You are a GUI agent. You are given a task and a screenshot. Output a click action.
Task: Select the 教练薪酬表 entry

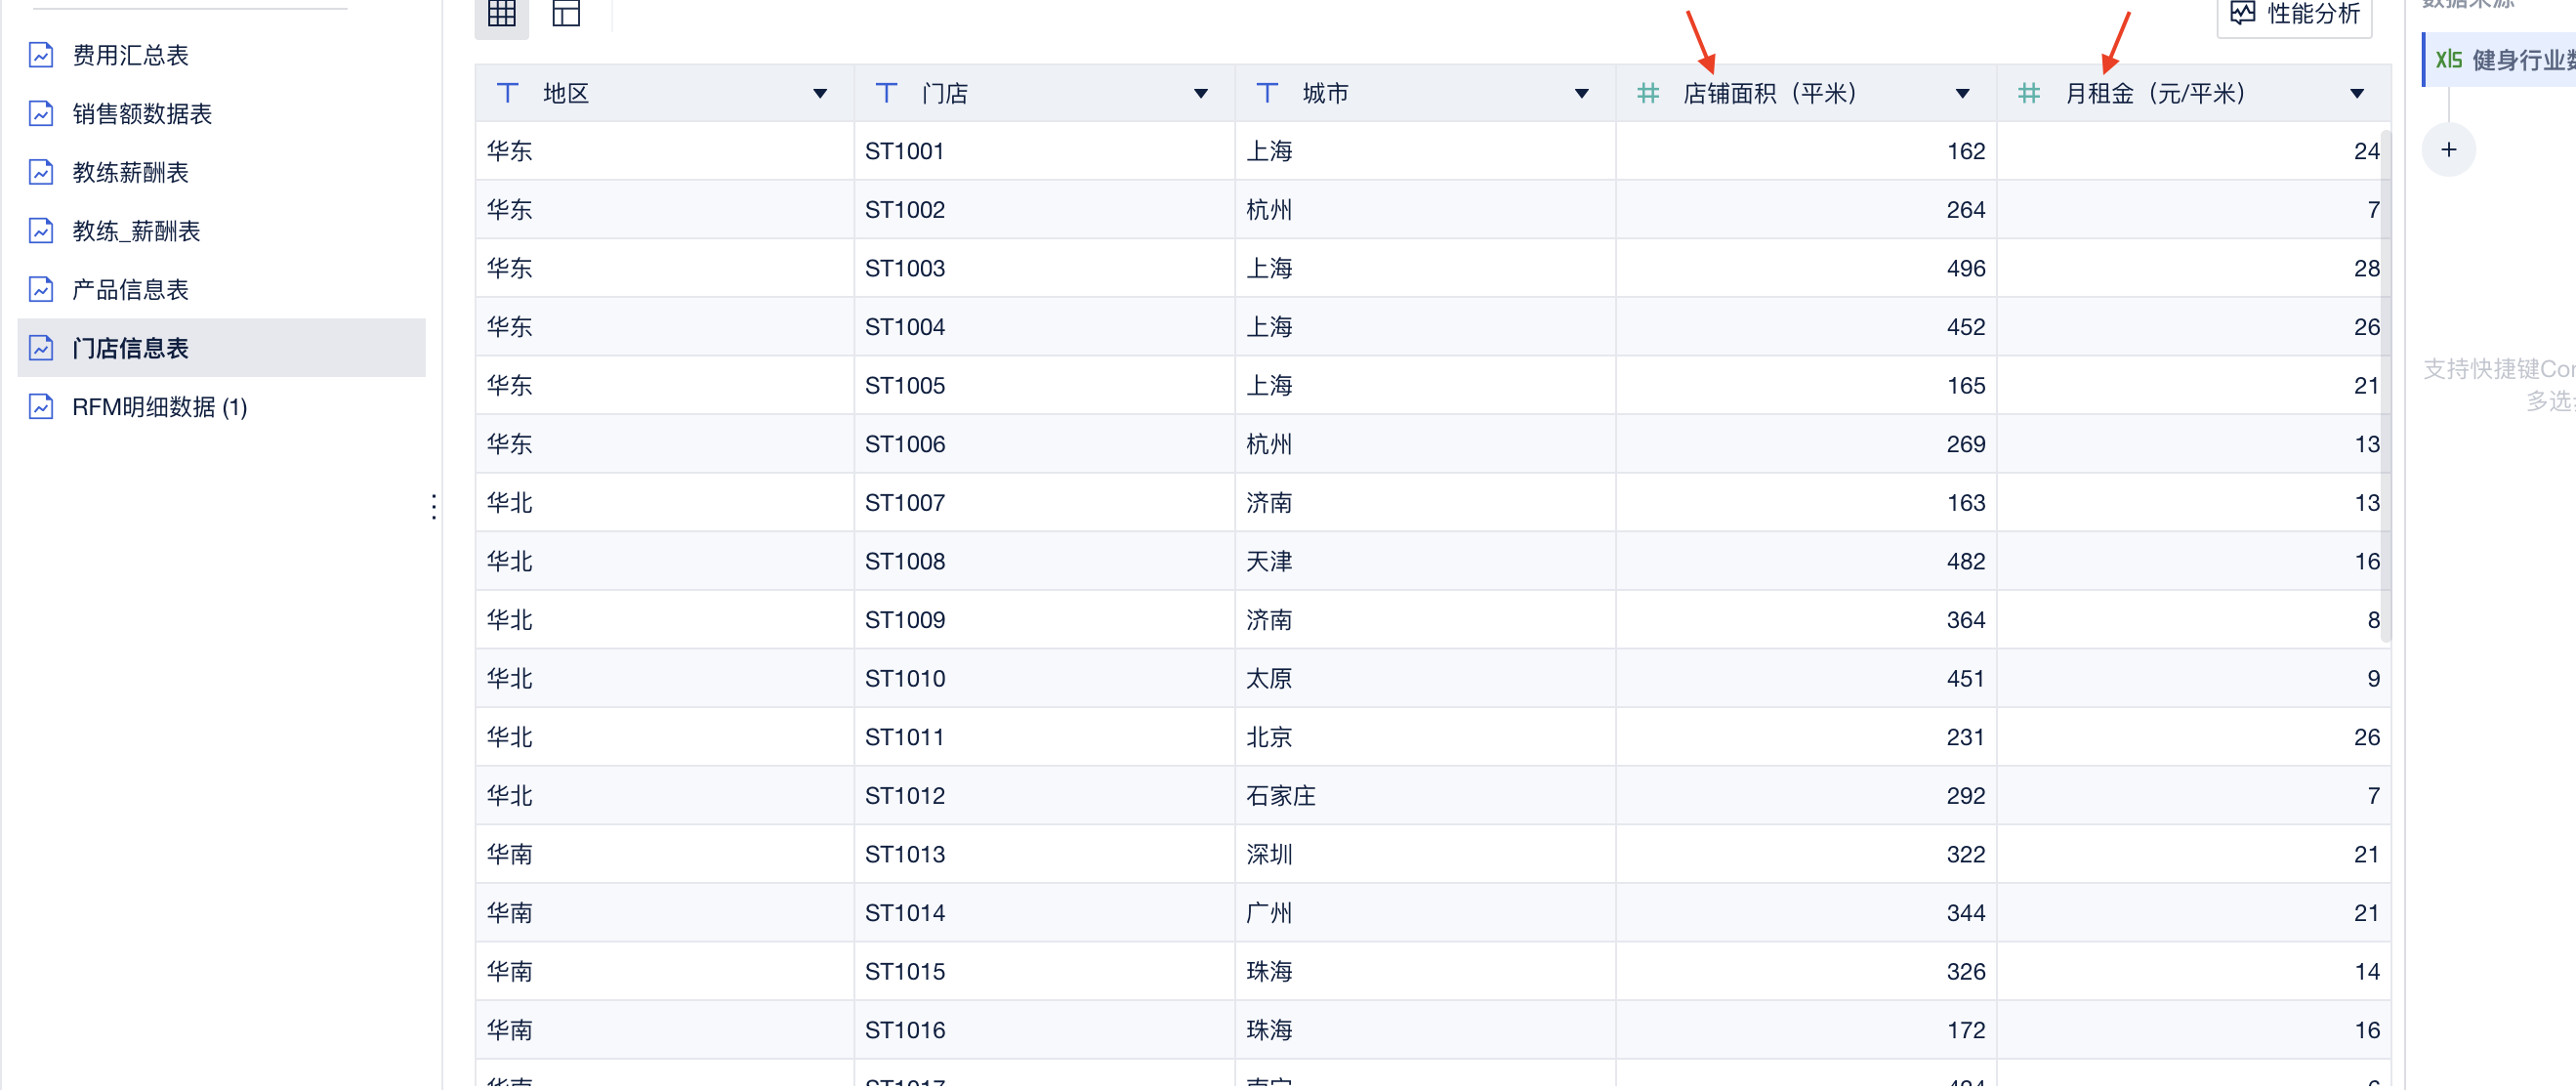click(x=130, y=173)
